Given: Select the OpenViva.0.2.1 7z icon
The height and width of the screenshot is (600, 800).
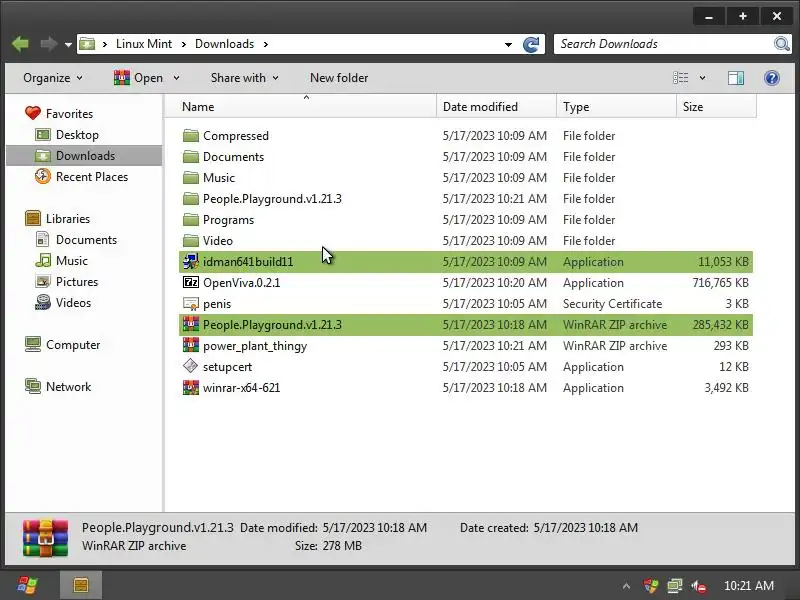Looking at the screenshot, I should coord(191,282).
